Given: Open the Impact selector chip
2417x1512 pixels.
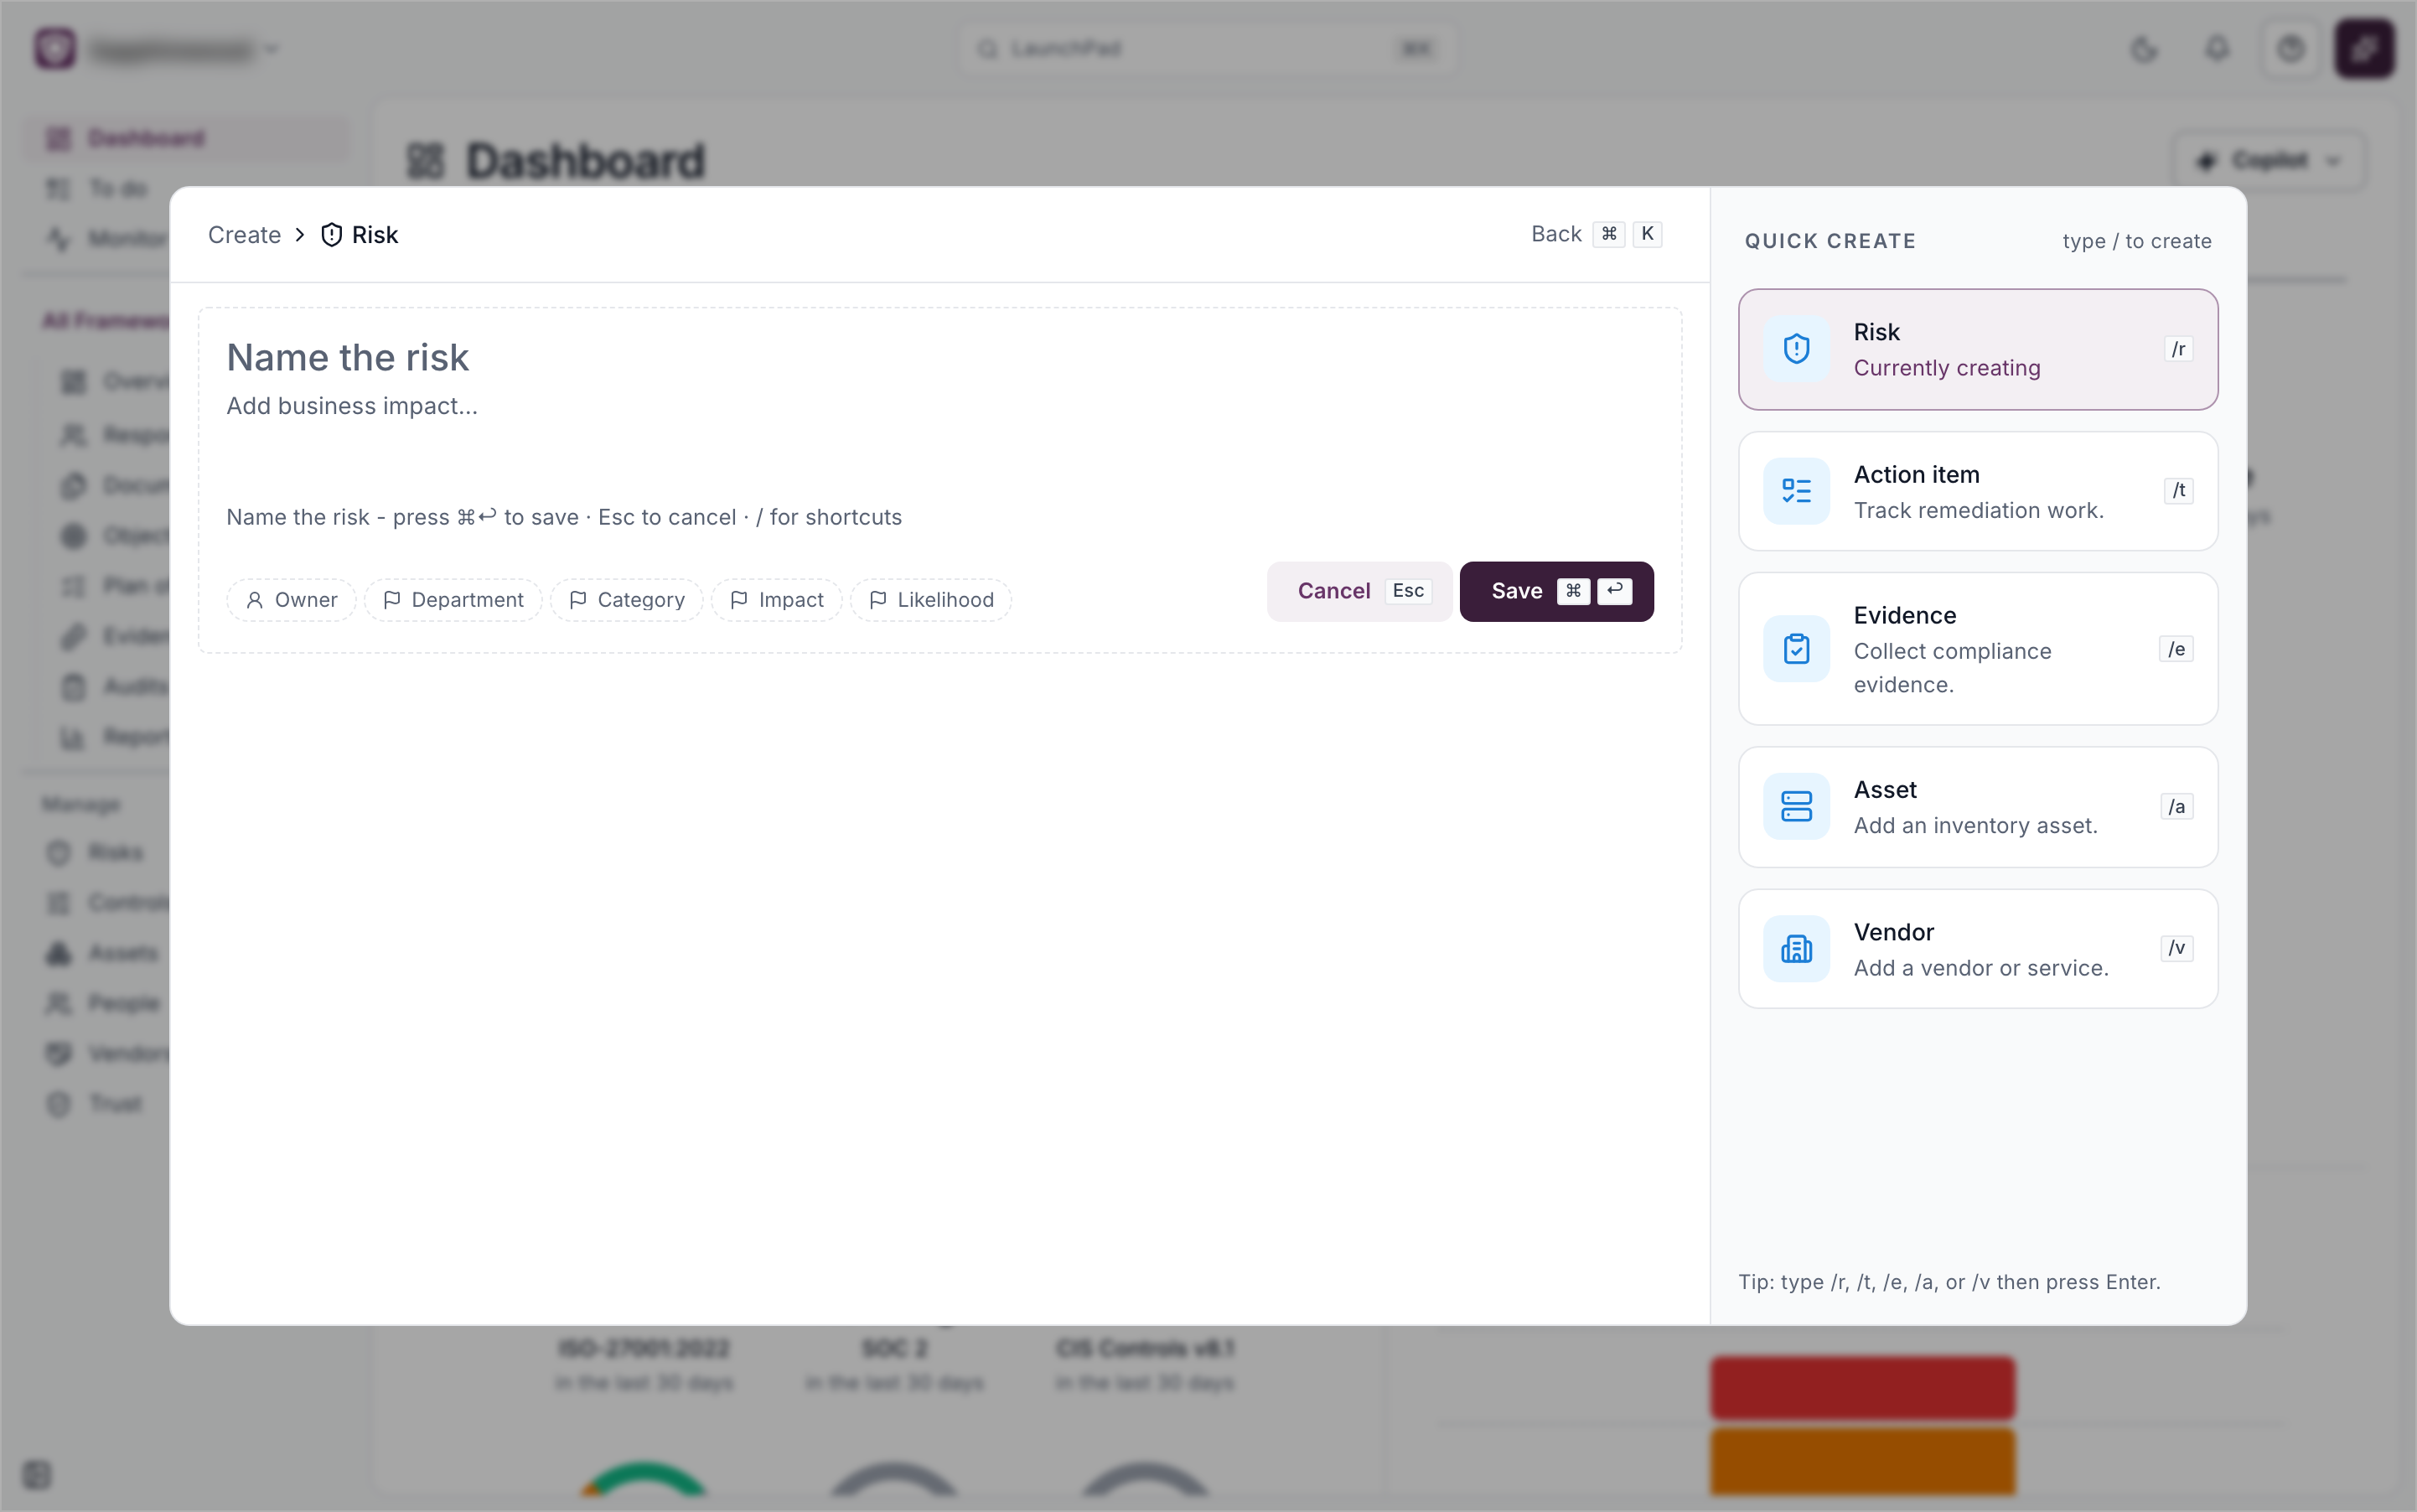Looking at the screenshot, I should [x=777, y=600].
